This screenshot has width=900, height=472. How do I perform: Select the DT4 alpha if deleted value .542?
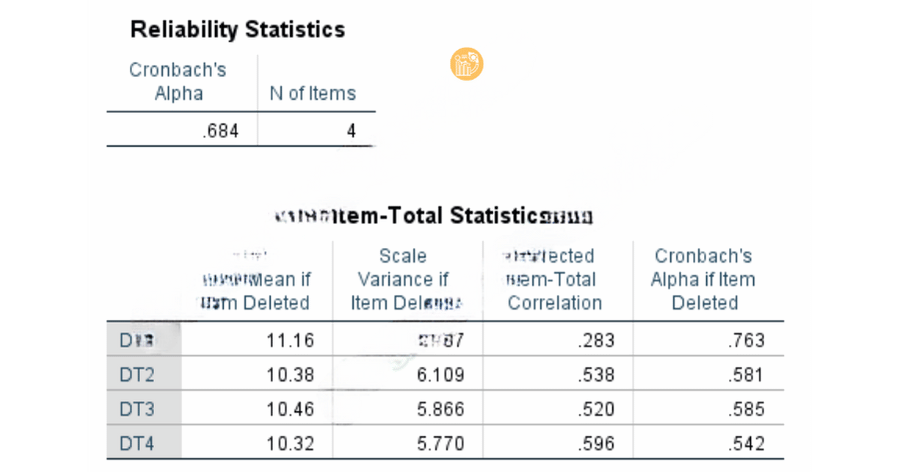tap(746, 443)
